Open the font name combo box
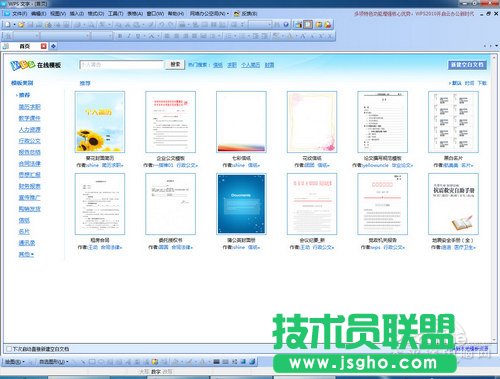The height and width of the screenshot is (379, 500). click(x=65, y=36)
